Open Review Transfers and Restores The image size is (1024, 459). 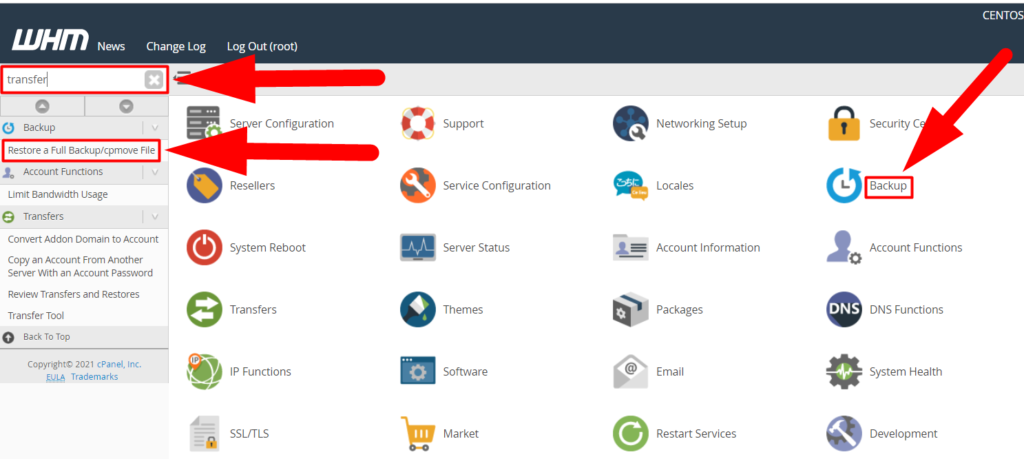click(74, 294)
